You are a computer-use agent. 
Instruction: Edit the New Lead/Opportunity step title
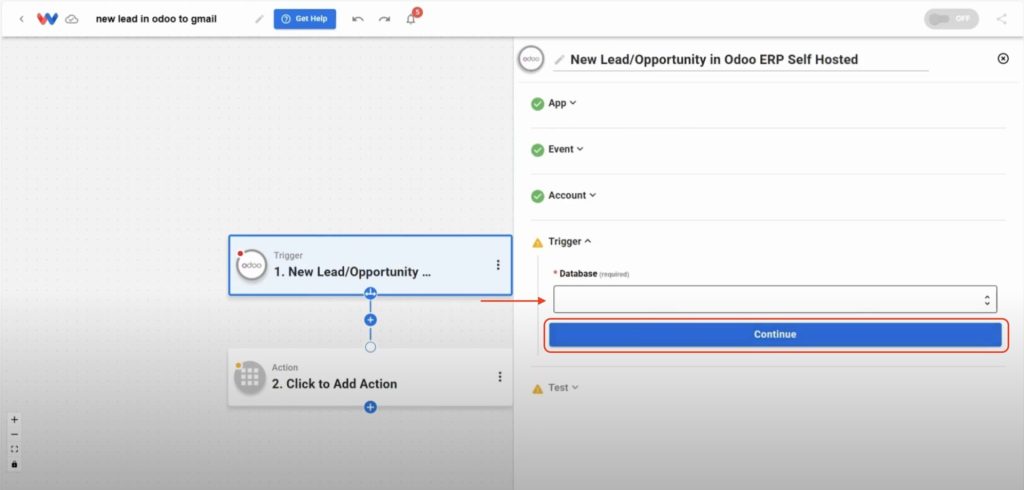click(714, 59)
